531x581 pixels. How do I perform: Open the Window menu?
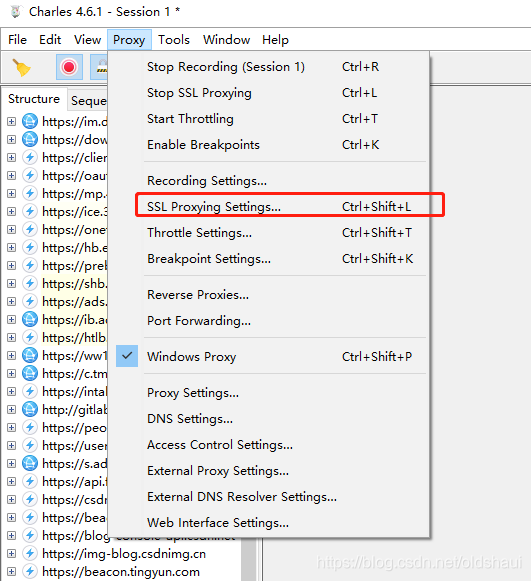pyautogui.click(x=226, y=40)
